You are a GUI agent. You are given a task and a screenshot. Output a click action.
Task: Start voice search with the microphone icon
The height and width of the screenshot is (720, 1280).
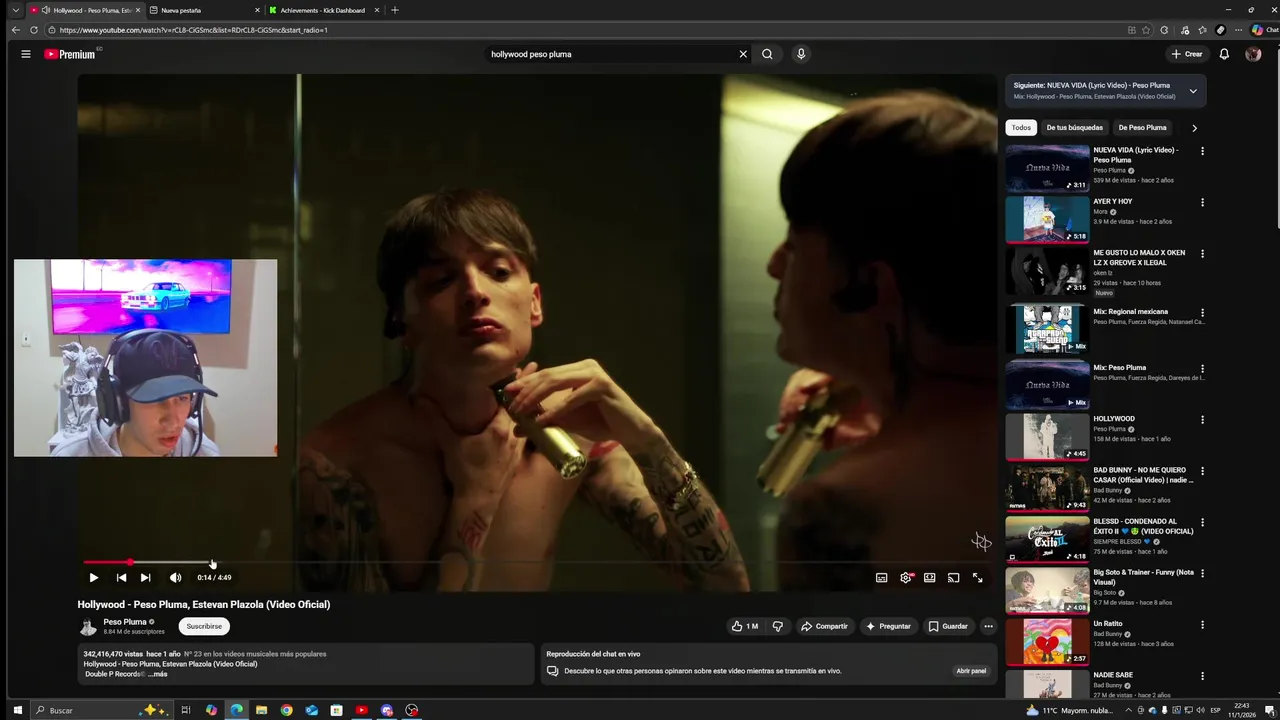coord(801,54)
